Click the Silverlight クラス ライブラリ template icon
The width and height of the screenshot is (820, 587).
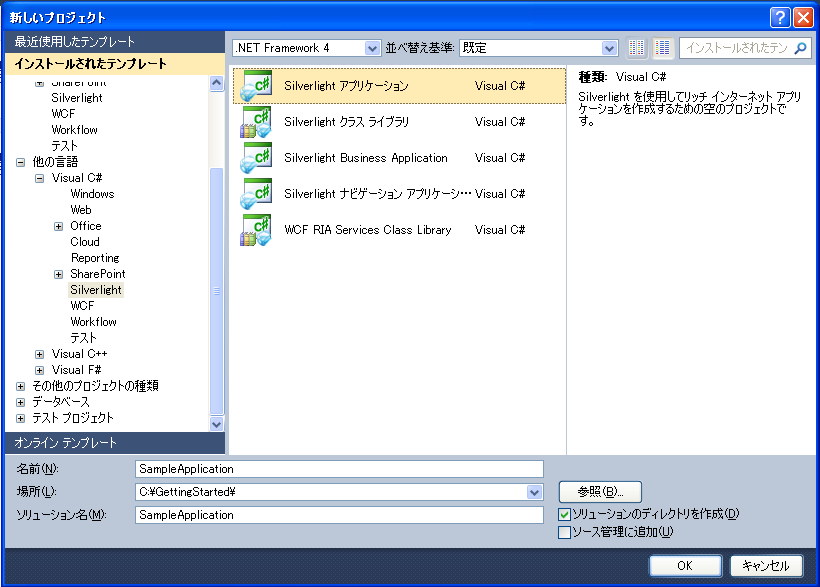(x=256, y=122)
